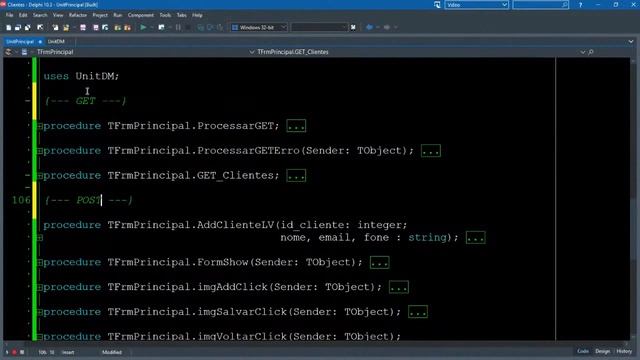Viewport: 640px width, 360px height.
Task: Expand the GET_Clientes procedure fold marker
Action: [x=40, y=176]
